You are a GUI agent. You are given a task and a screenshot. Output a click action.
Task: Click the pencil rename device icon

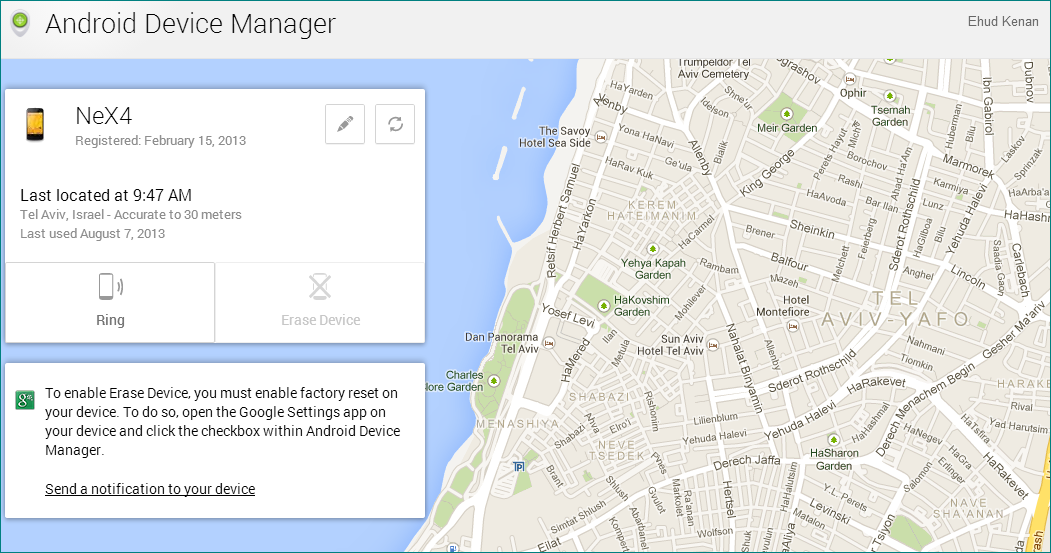(345, 124)
